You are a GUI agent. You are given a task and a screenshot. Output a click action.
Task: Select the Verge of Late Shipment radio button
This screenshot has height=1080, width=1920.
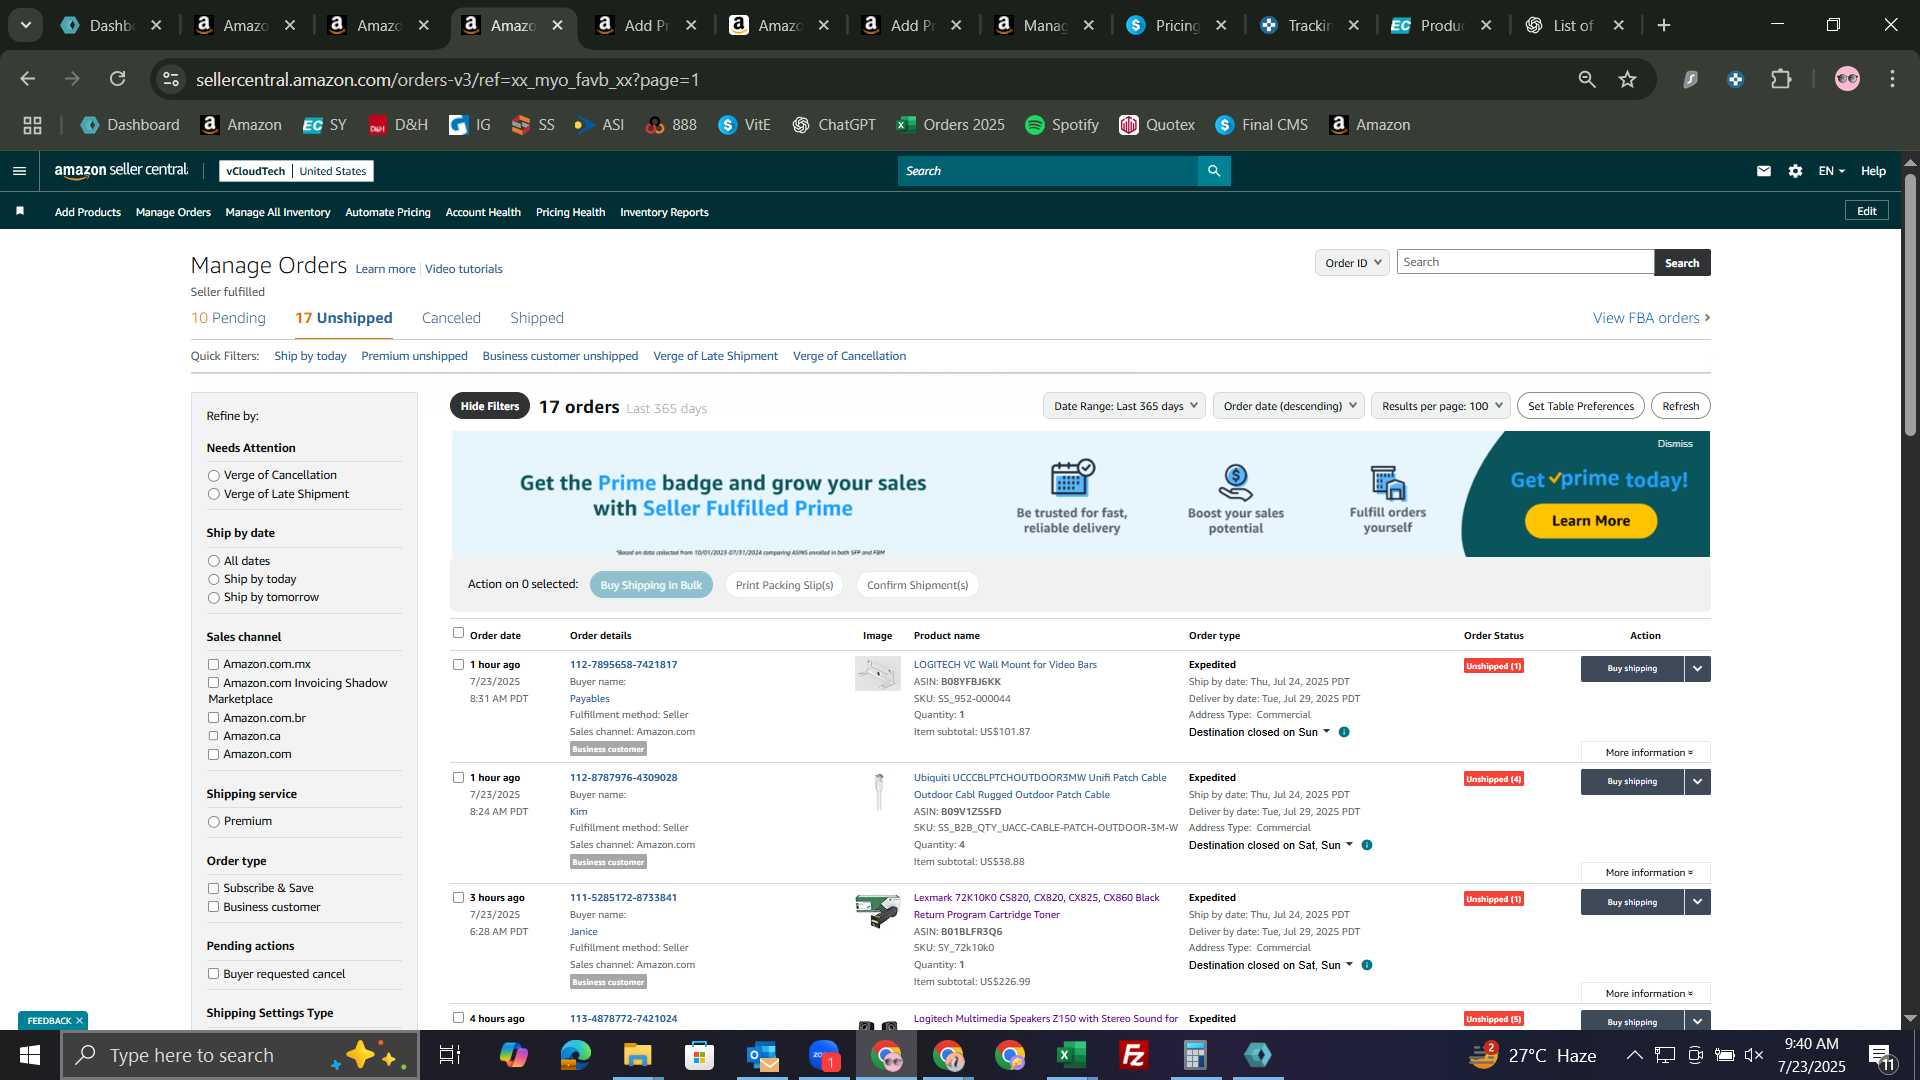[x=213, y=494]
